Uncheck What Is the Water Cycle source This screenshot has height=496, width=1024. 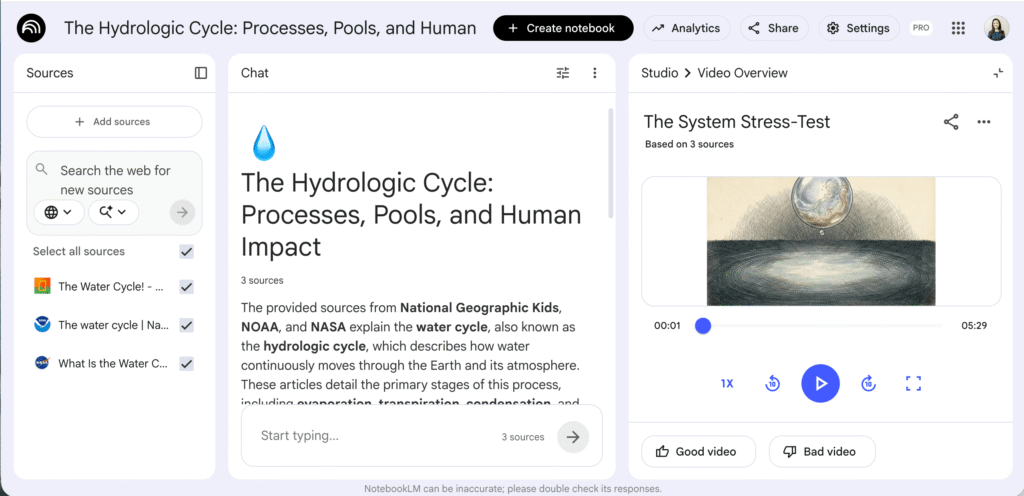coord(187,364)
